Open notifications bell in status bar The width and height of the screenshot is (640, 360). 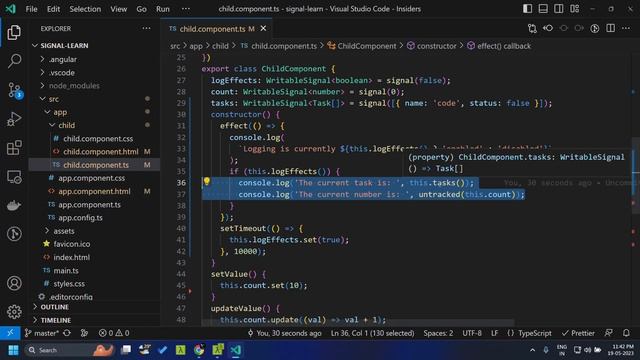tap(626, 333)
